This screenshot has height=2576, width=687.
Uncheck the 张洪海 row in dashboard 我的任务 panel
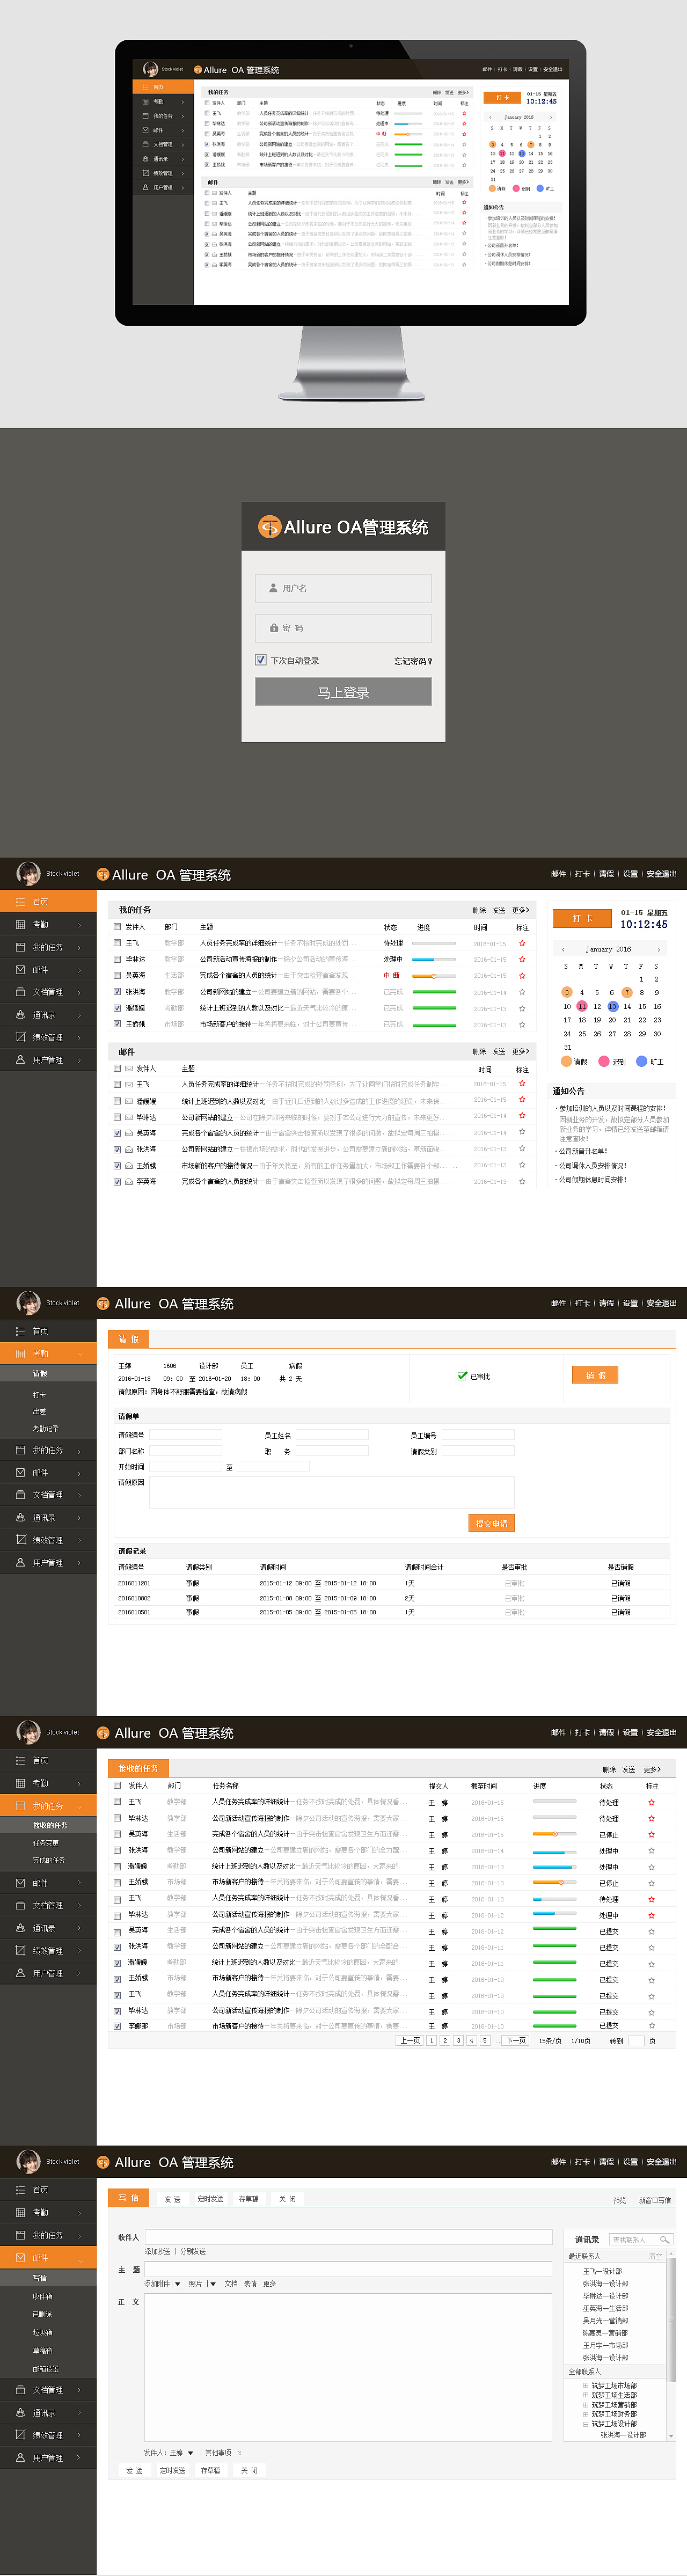coord(117,992)
